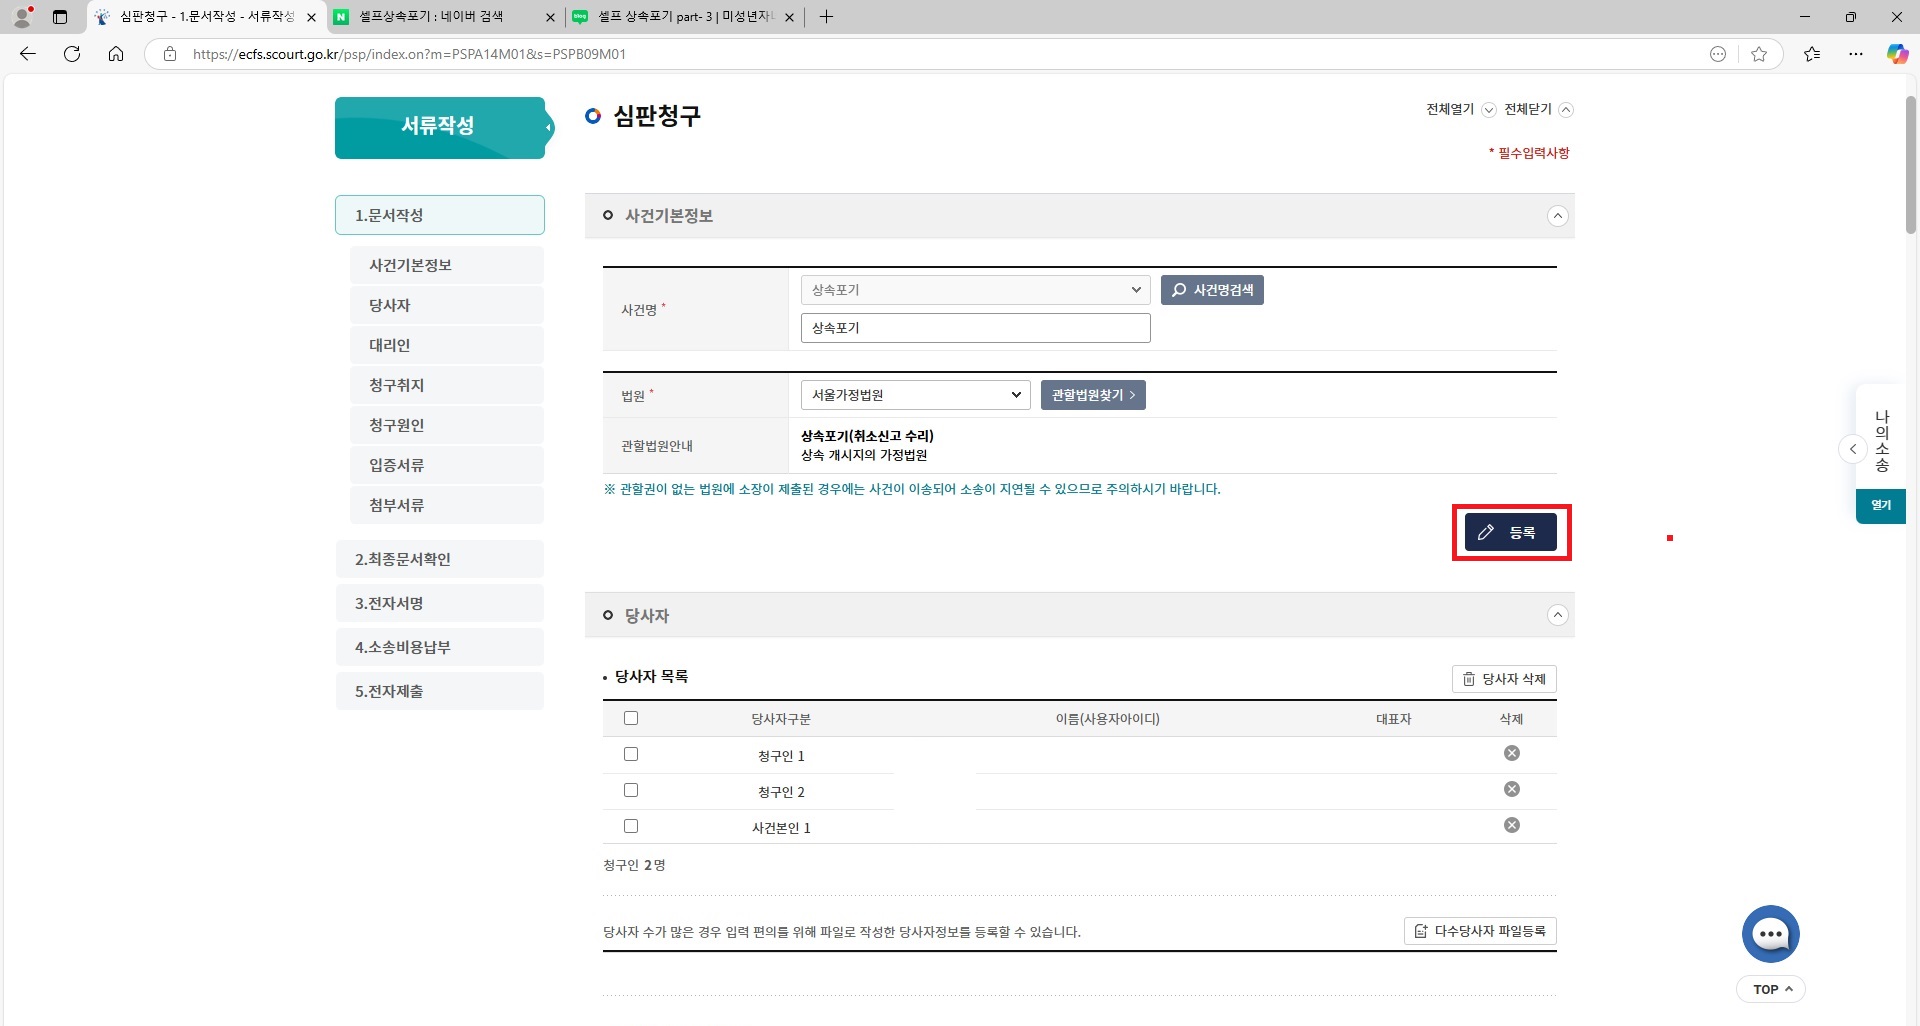Open the chat bubble in bottom right
Viewport: 1920px width, 1026px height.
pos(1770,933)
